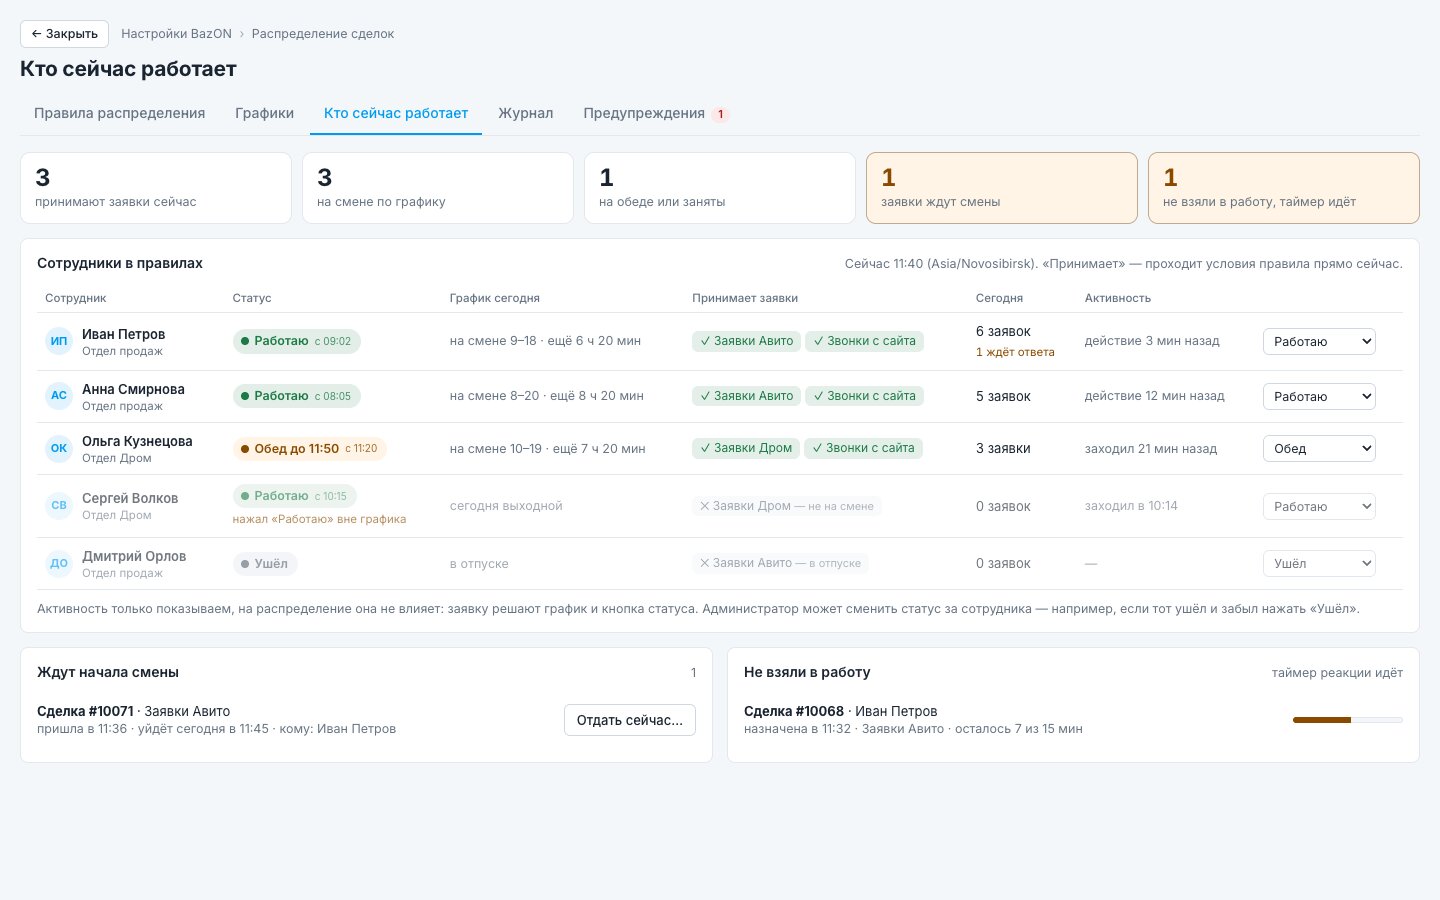Viewport: 1440px width, 900px height.
Task: Click Иван Петров's 'Работаю с 09:02' status chip
Action: coord(297,342)
